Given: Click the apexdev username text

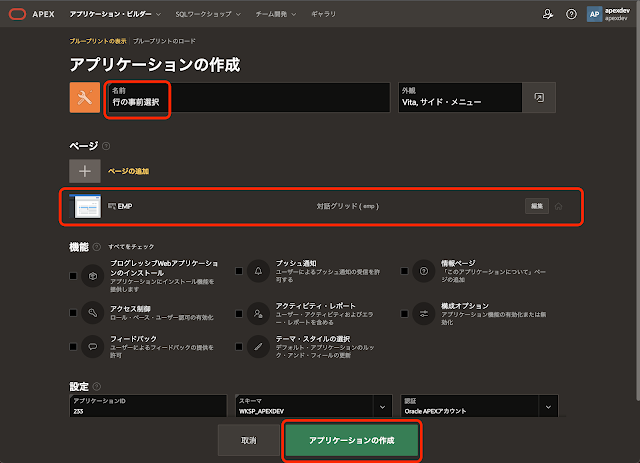Looking at the screenshot, I should point(617,11).
